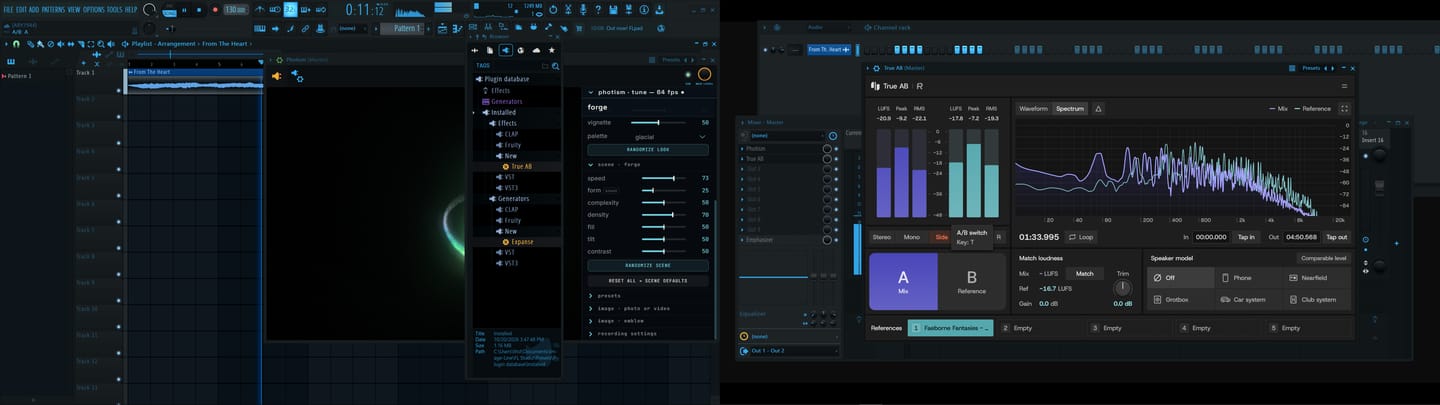
Task: Click the orange ring knob in Photism
Action: point(704,75)
